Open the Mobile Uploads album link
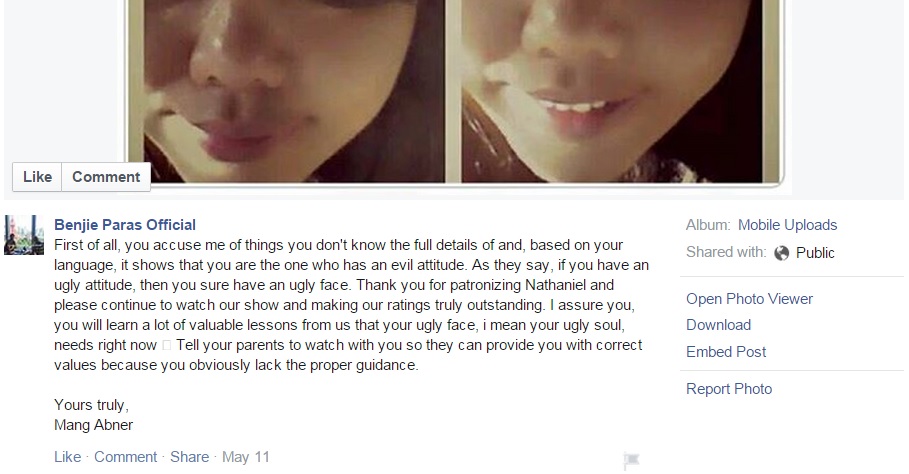Viewport: 909px width, 474px height. click(x=787, y=225)
